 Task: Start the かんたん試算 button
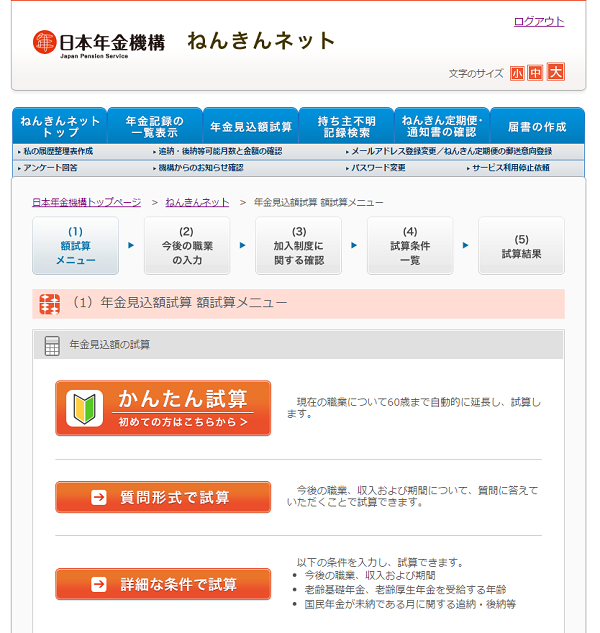pos(163,408)
